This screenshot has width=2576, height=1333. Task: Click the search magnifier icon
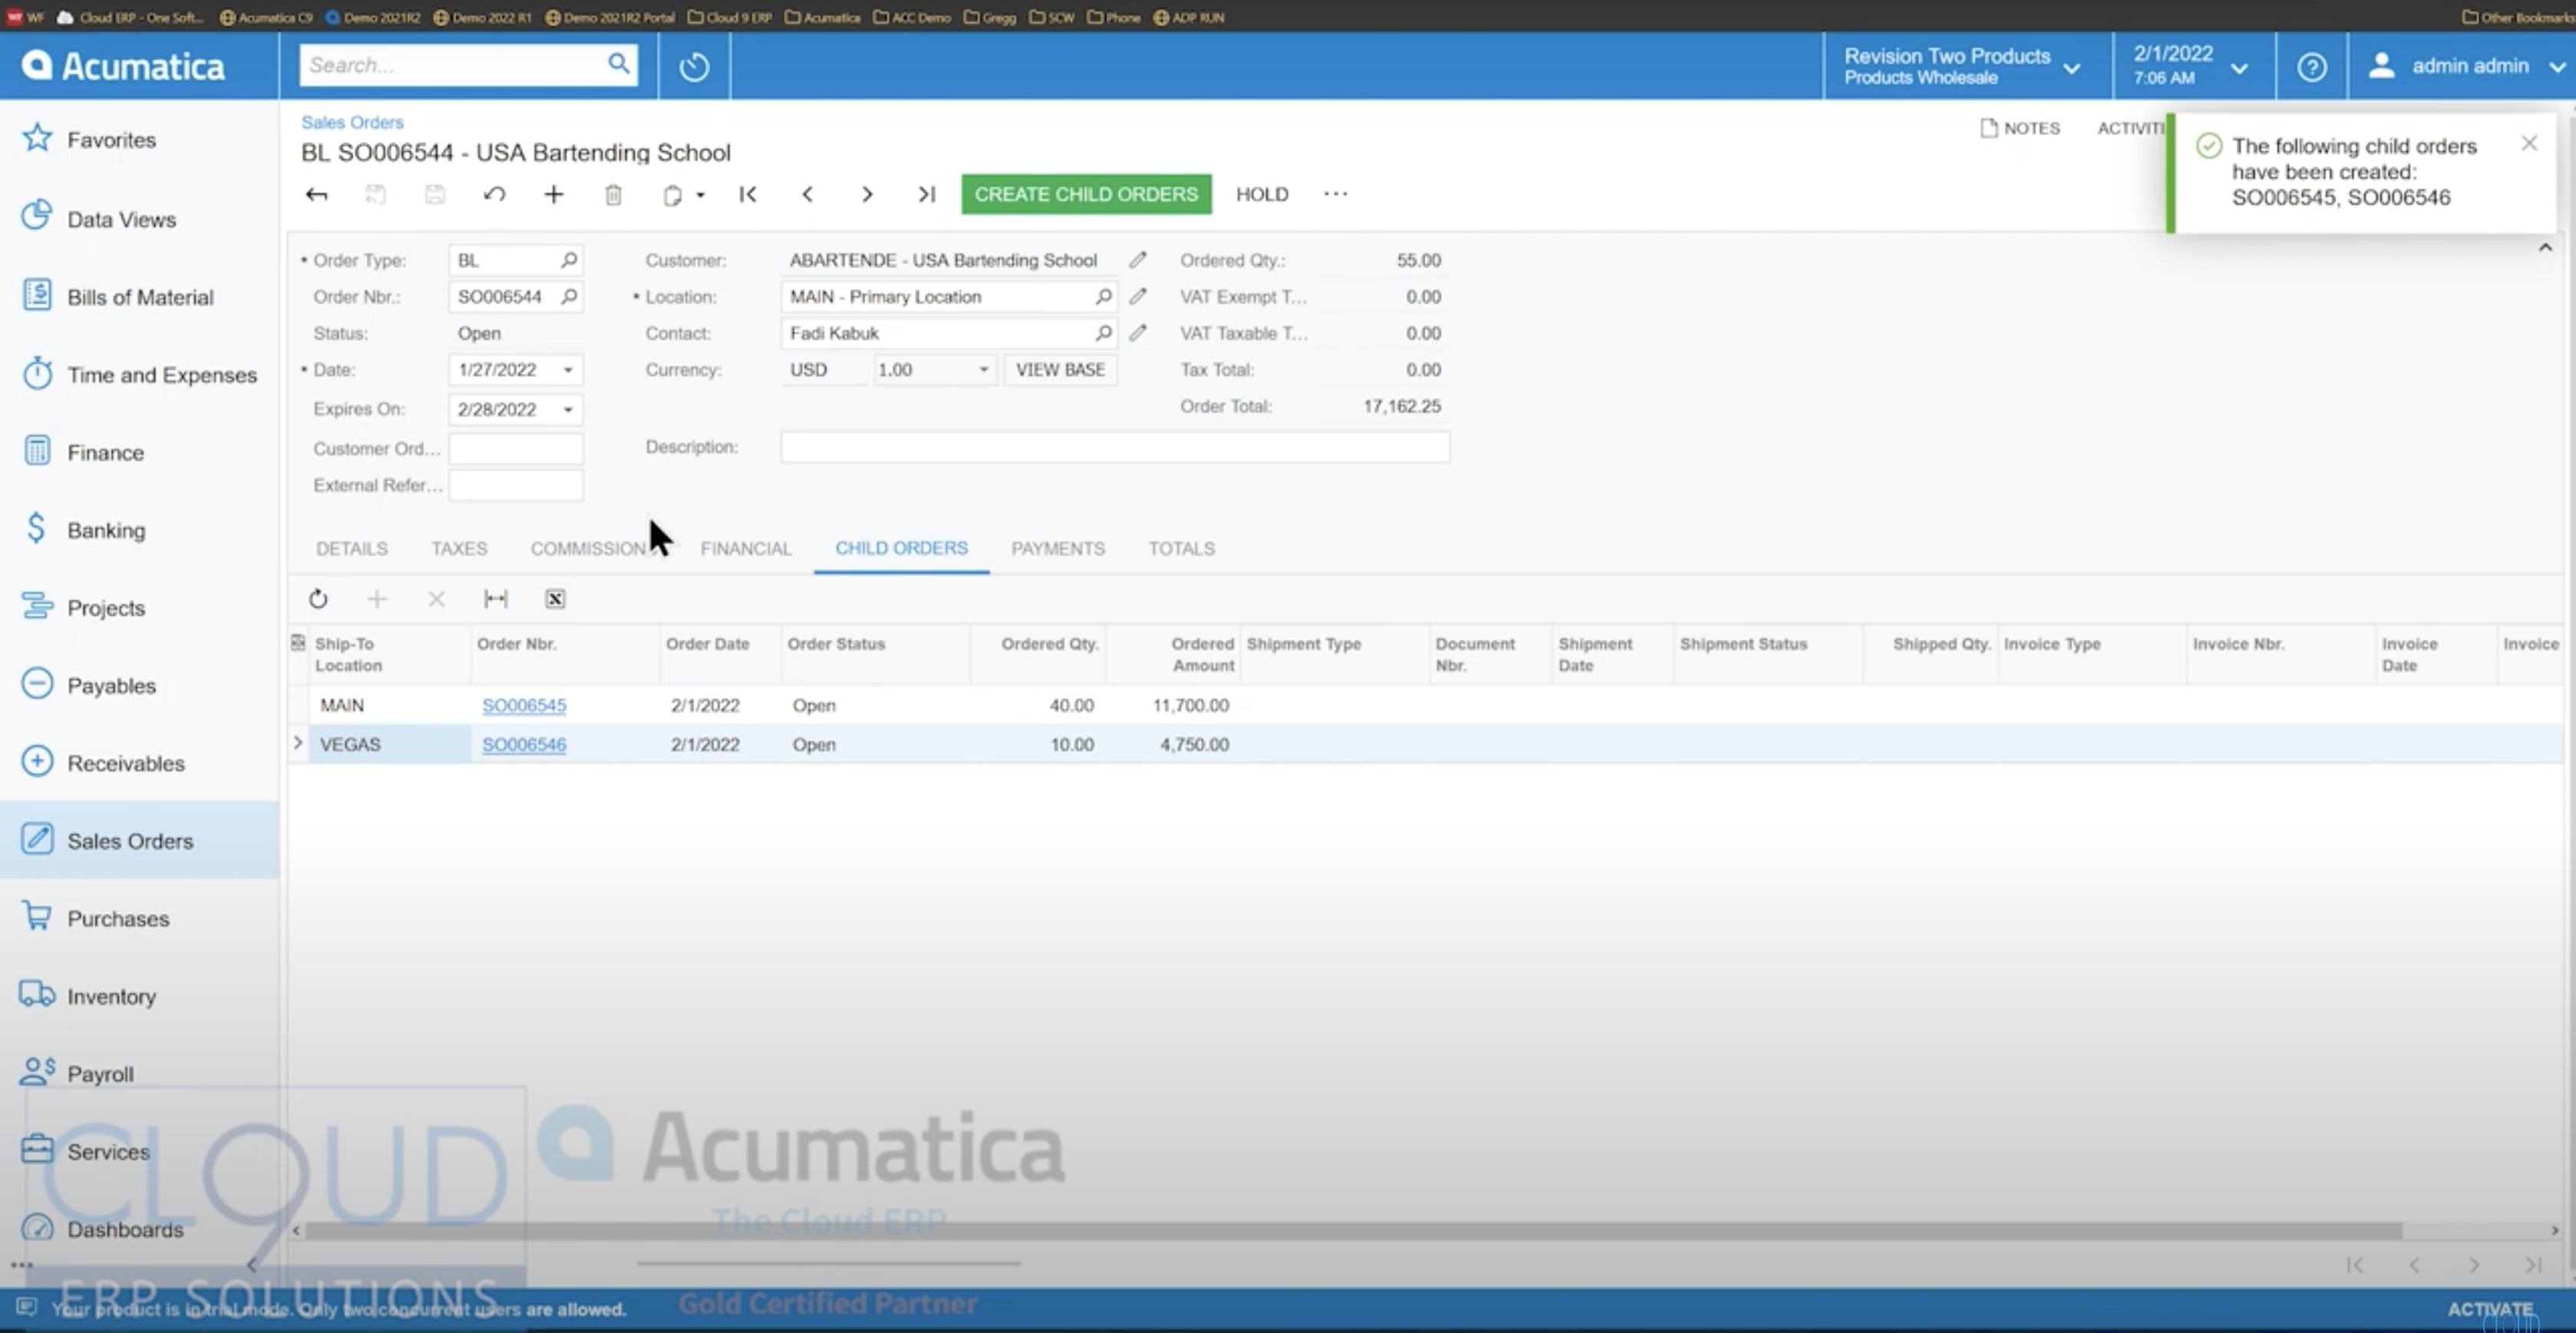click(x=619, y=64)
